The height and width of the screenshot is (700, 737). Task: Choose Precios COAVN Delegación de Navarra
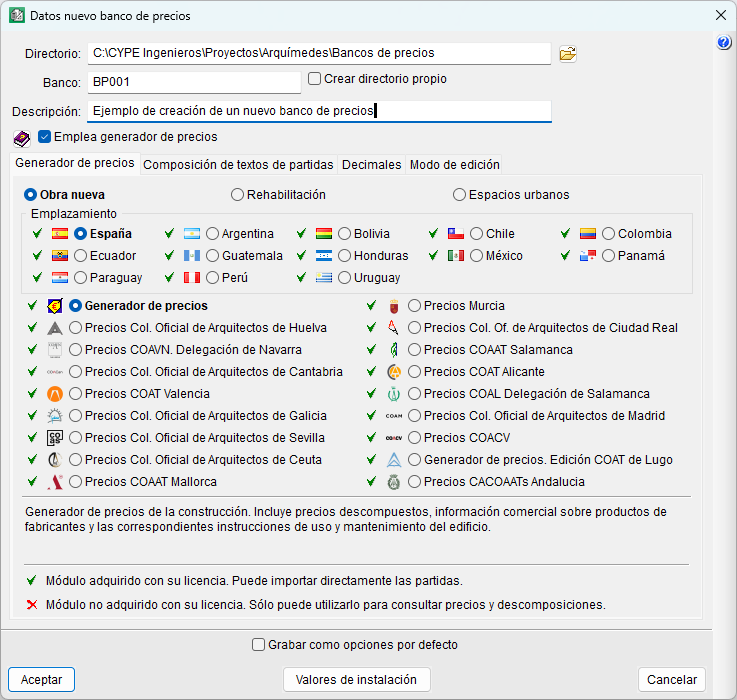[76, 350]
